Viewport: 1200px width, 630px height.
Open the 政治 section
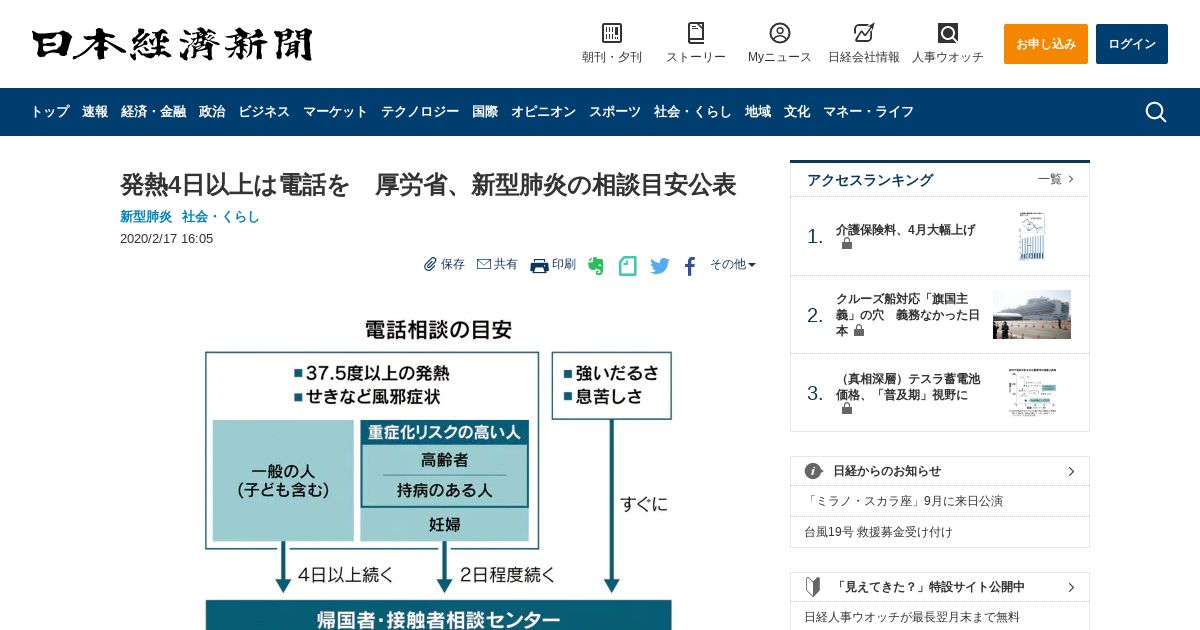tap(212, 112)
